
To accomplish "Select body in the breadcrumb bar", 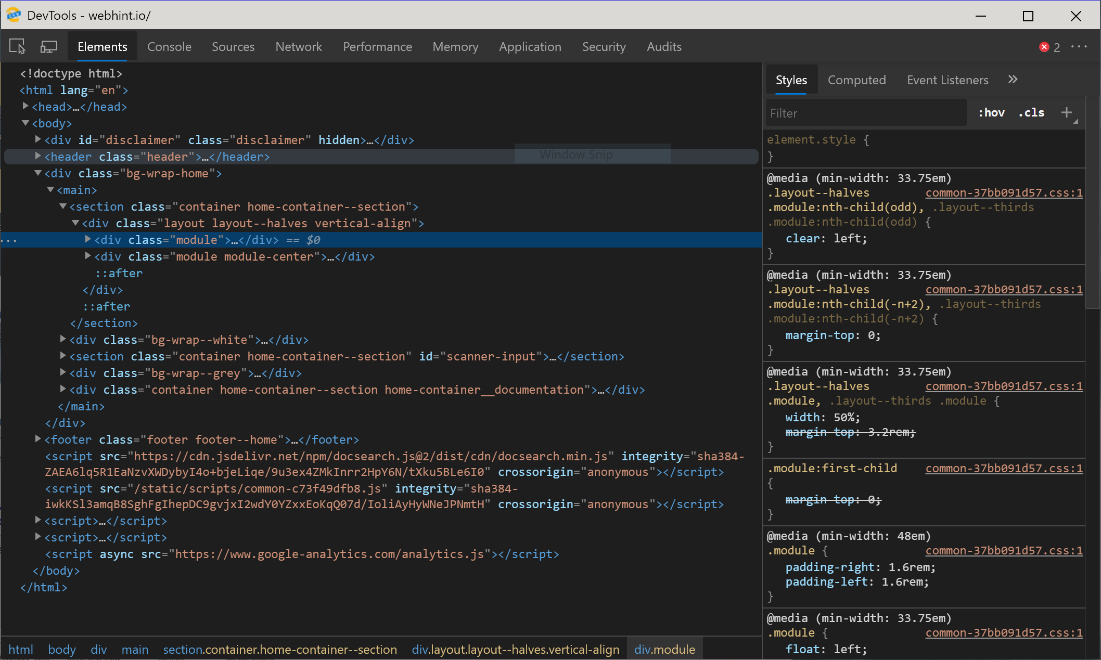I will coord(62,650).
